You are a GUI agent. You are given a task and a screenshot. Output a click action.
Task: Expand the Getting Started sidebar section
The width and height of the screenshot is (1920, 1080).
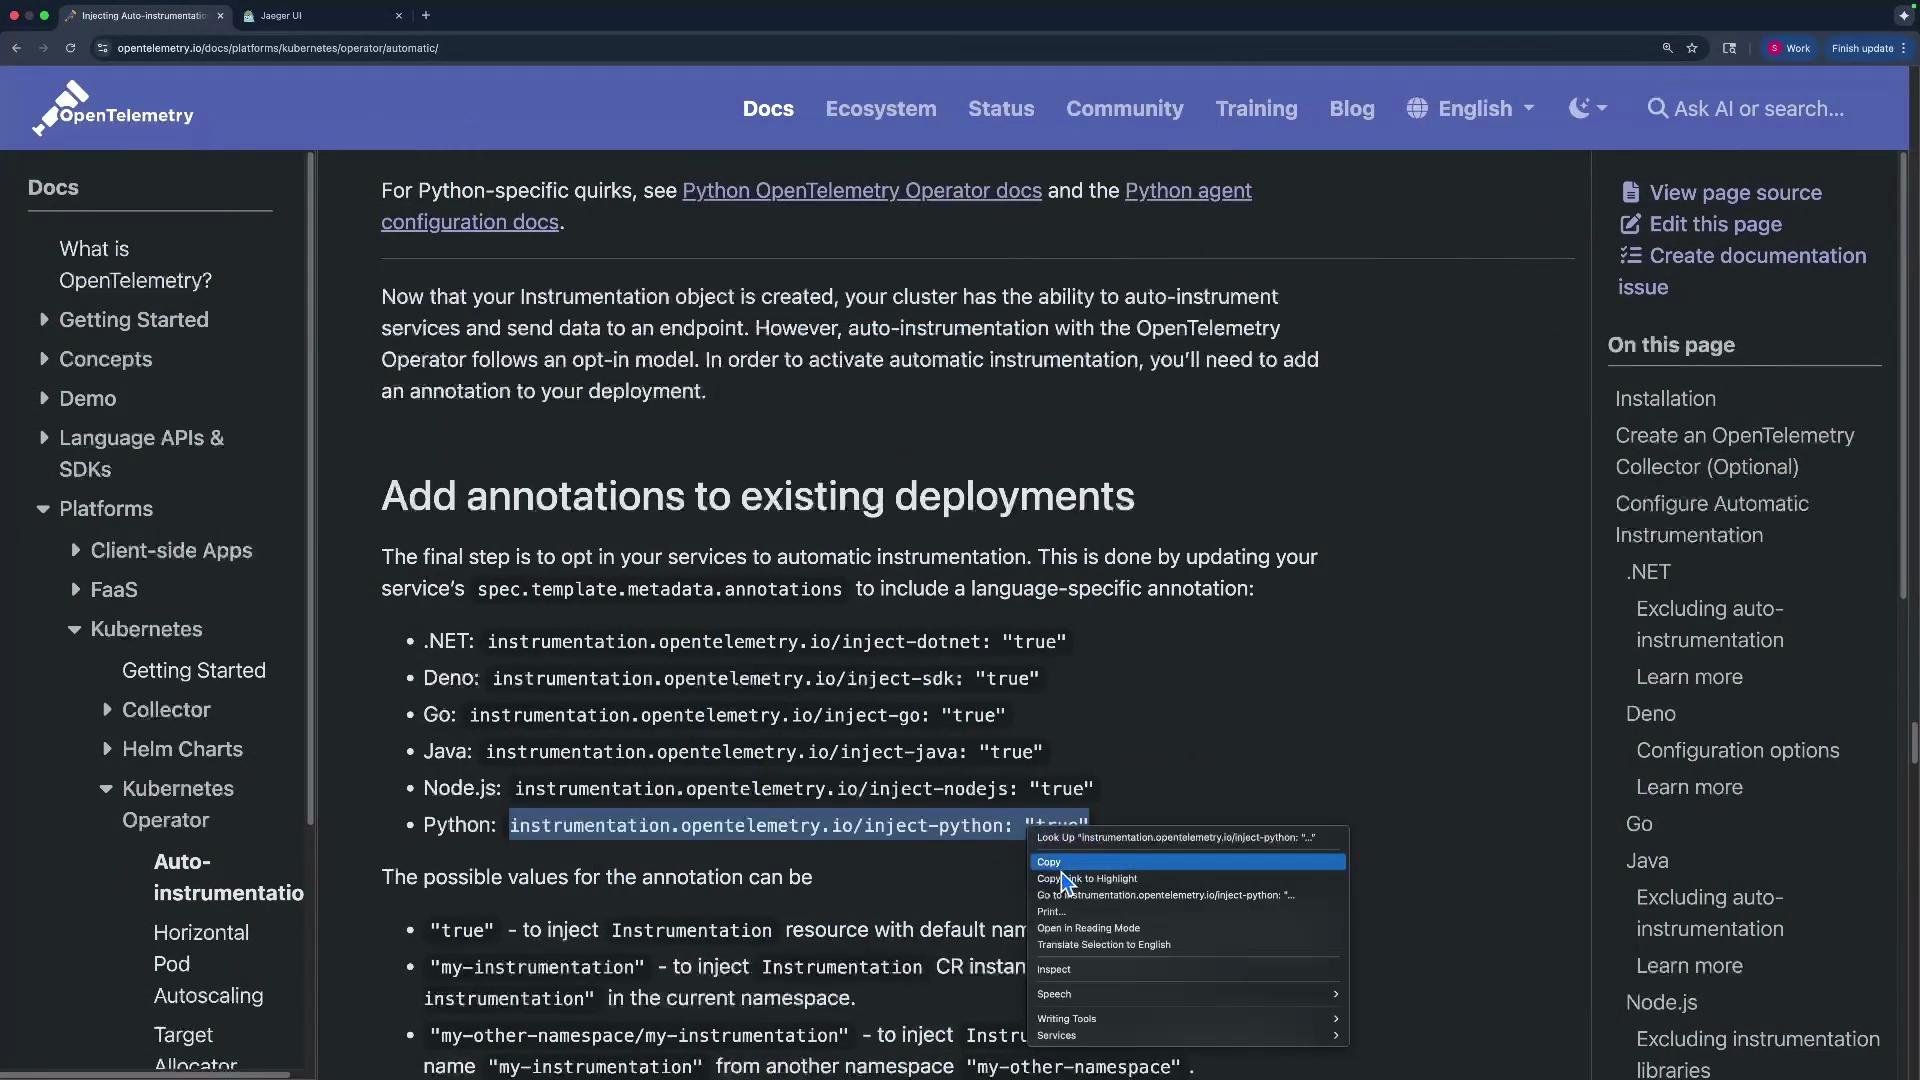coord(44,320)
